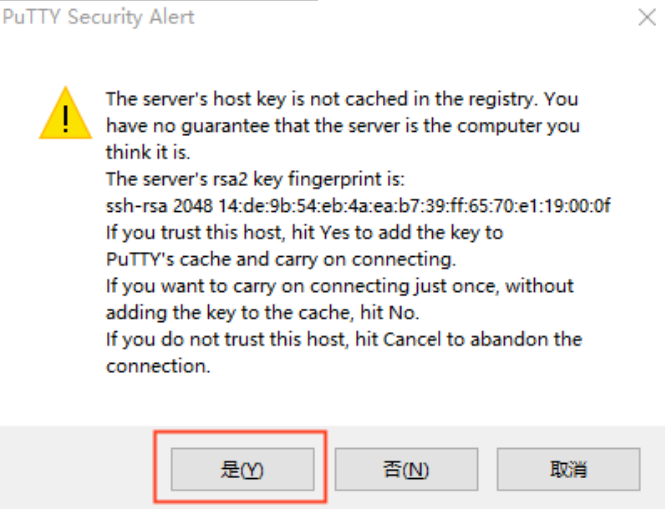Click the "think it is." text line
The width and height of the screenshot is (665, 509).
148,153
